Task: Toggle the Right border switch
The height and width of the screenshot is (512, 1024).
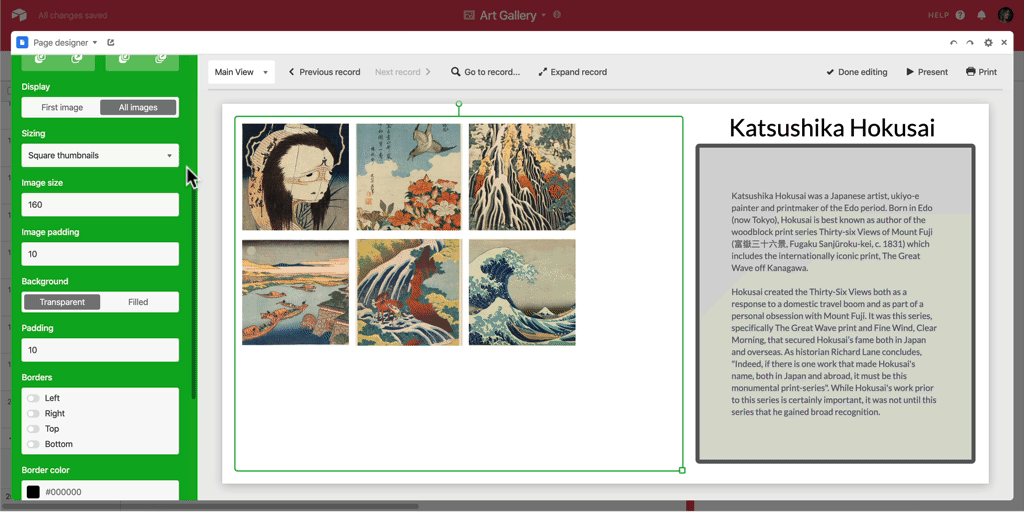Action: click(x=33, y=413)
